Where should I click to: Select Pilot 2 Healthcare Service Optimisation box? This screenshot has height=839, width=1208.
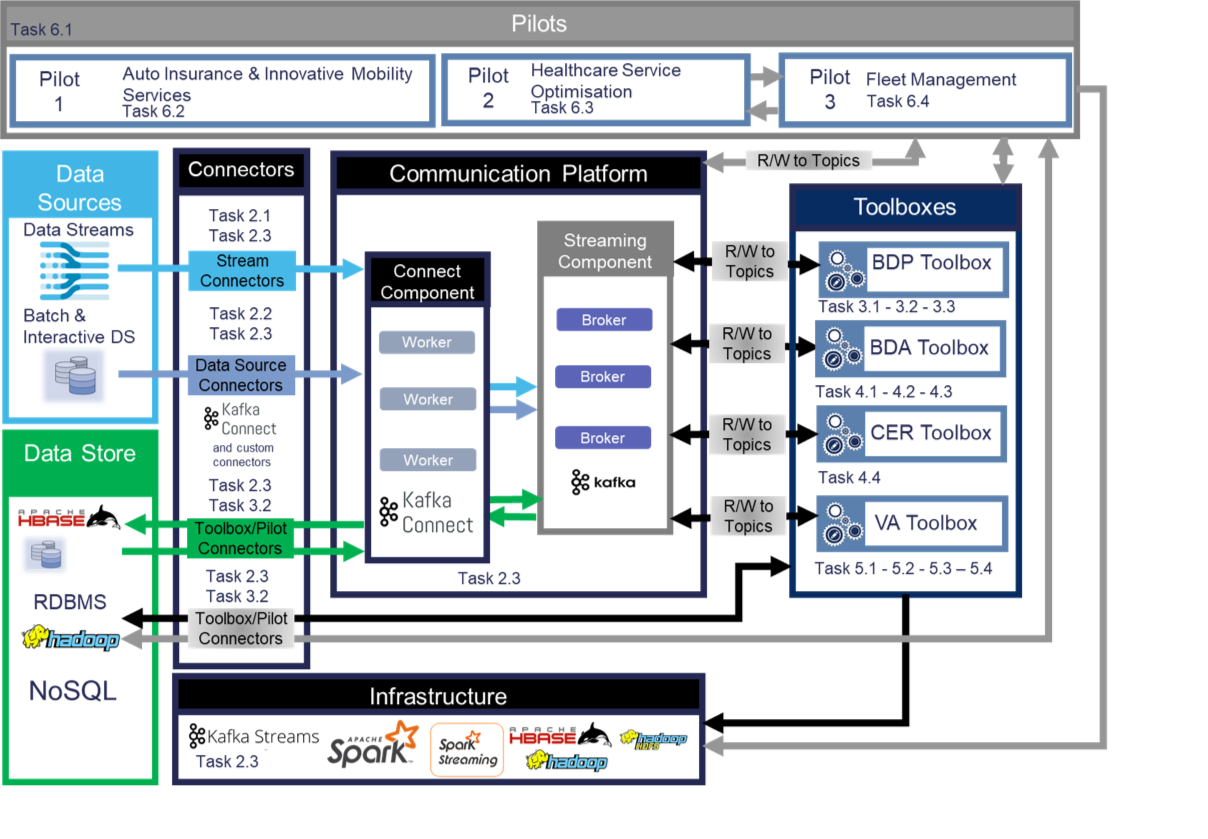[x=595, y=90]
